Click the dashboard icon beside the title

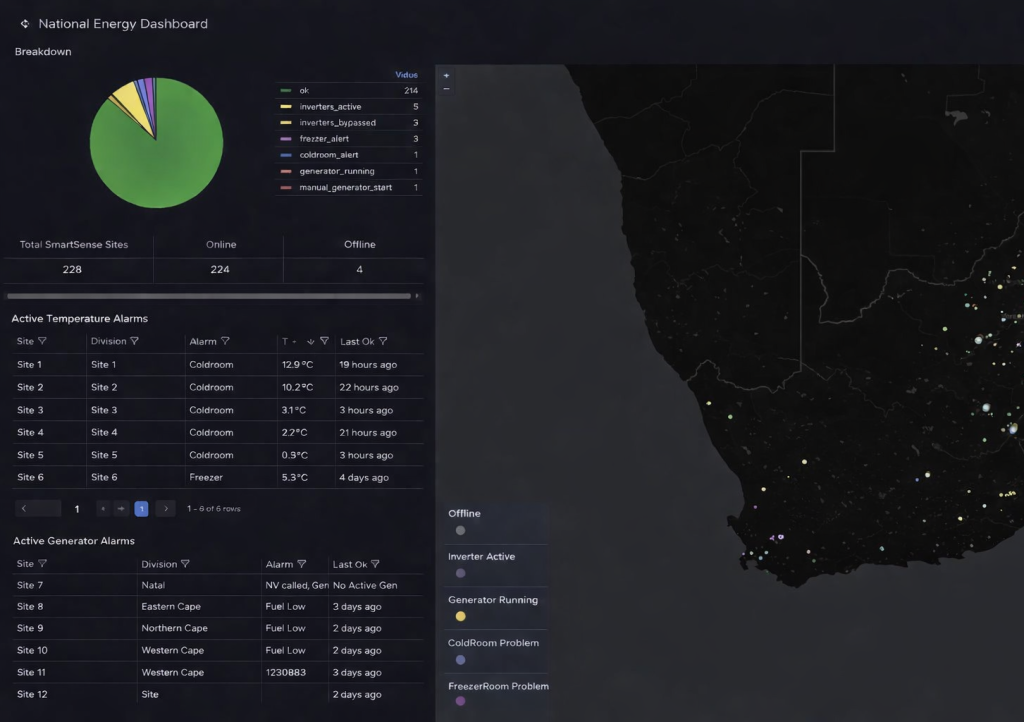point(25,24)
